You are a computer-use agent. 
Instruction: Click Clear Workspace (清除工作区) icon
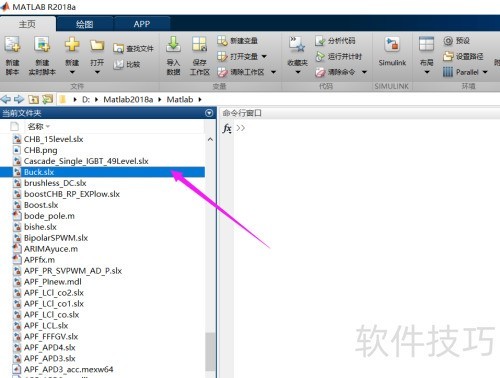(x=222, y=72)
